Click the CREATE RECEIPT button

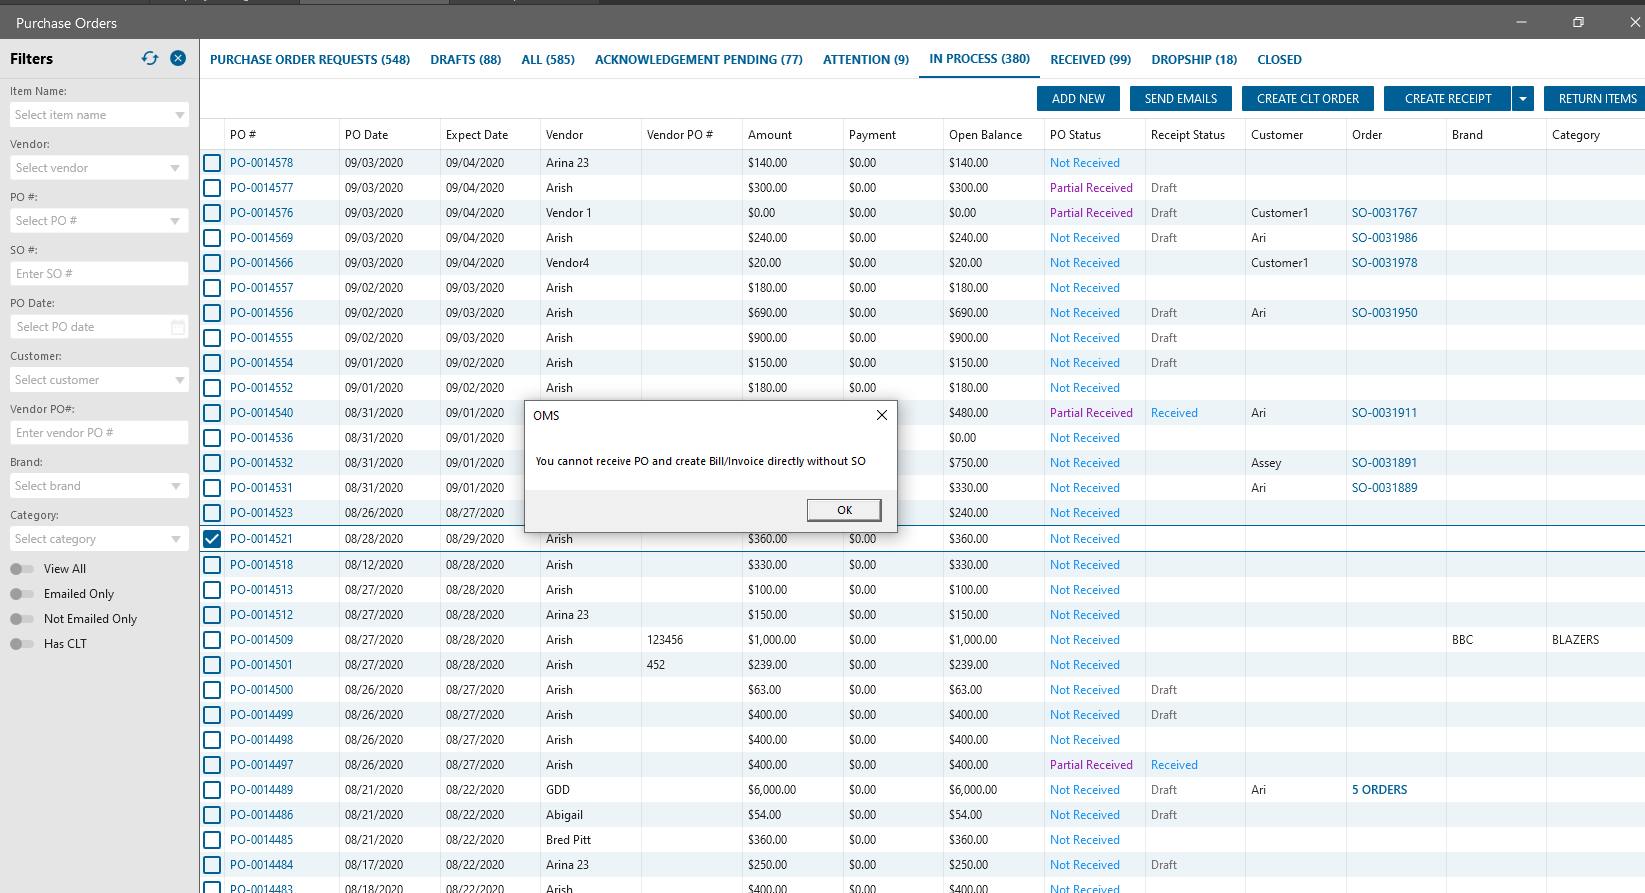click(x=1448, y=99)
